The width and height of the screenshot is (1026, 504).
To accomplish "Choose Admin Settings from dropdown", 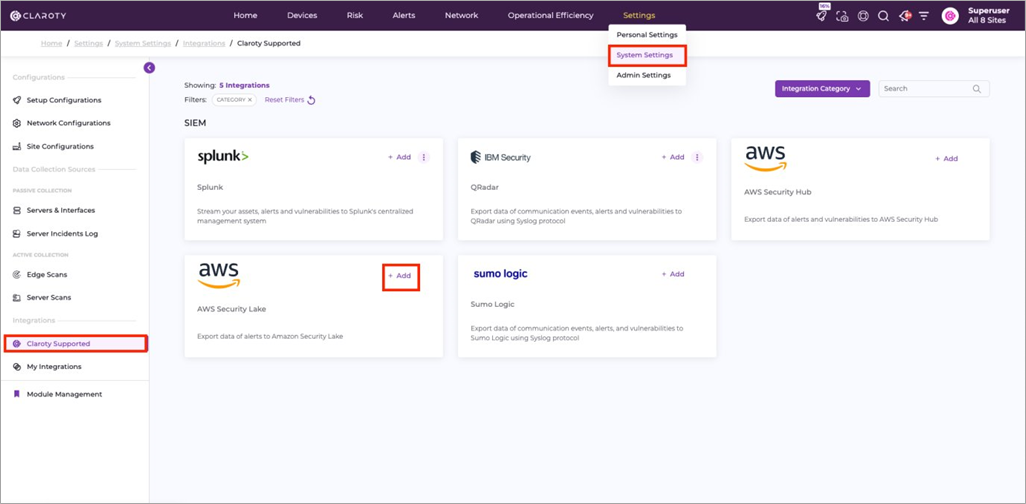I will coord(644,76).
